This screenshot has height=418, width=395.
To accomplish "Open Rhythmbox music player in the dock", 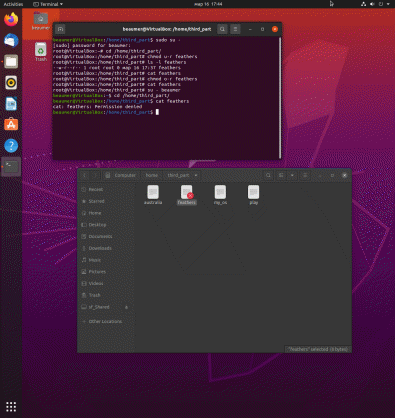I will click(11, 83).
